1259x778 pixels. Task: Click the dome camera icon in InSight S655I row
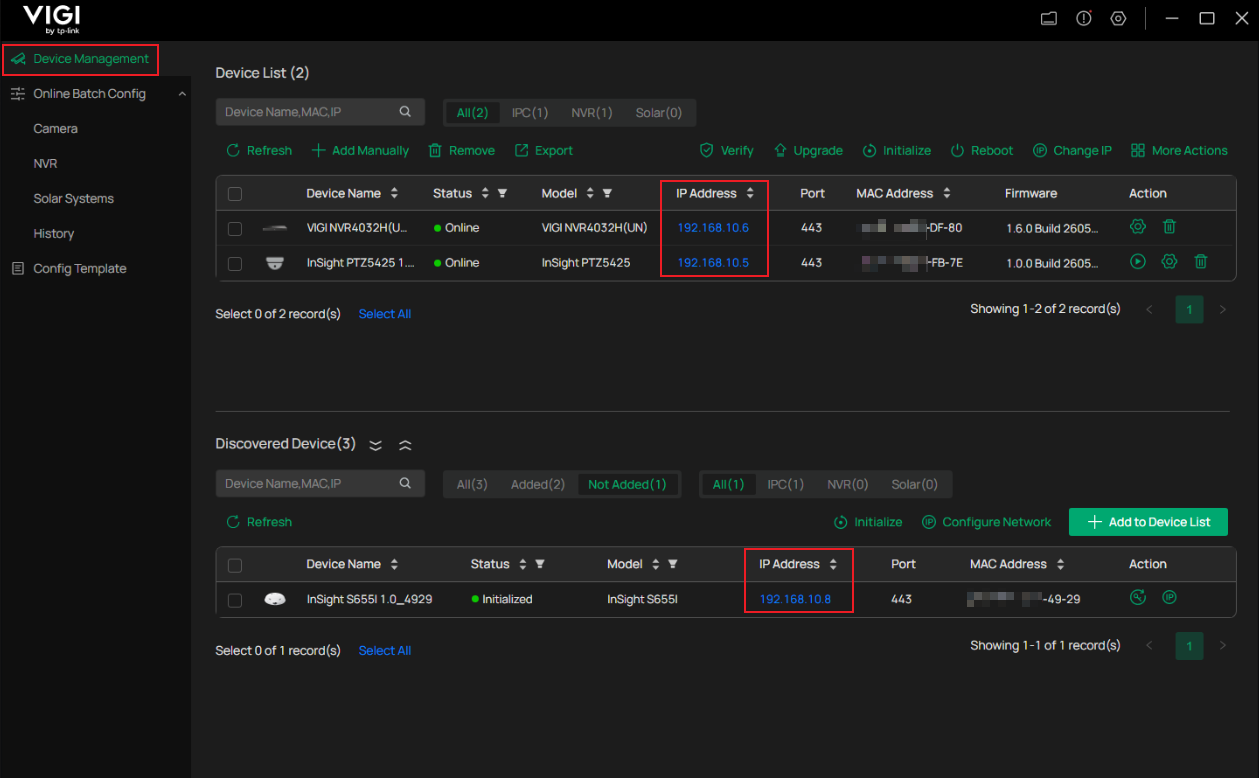point(274,599)
